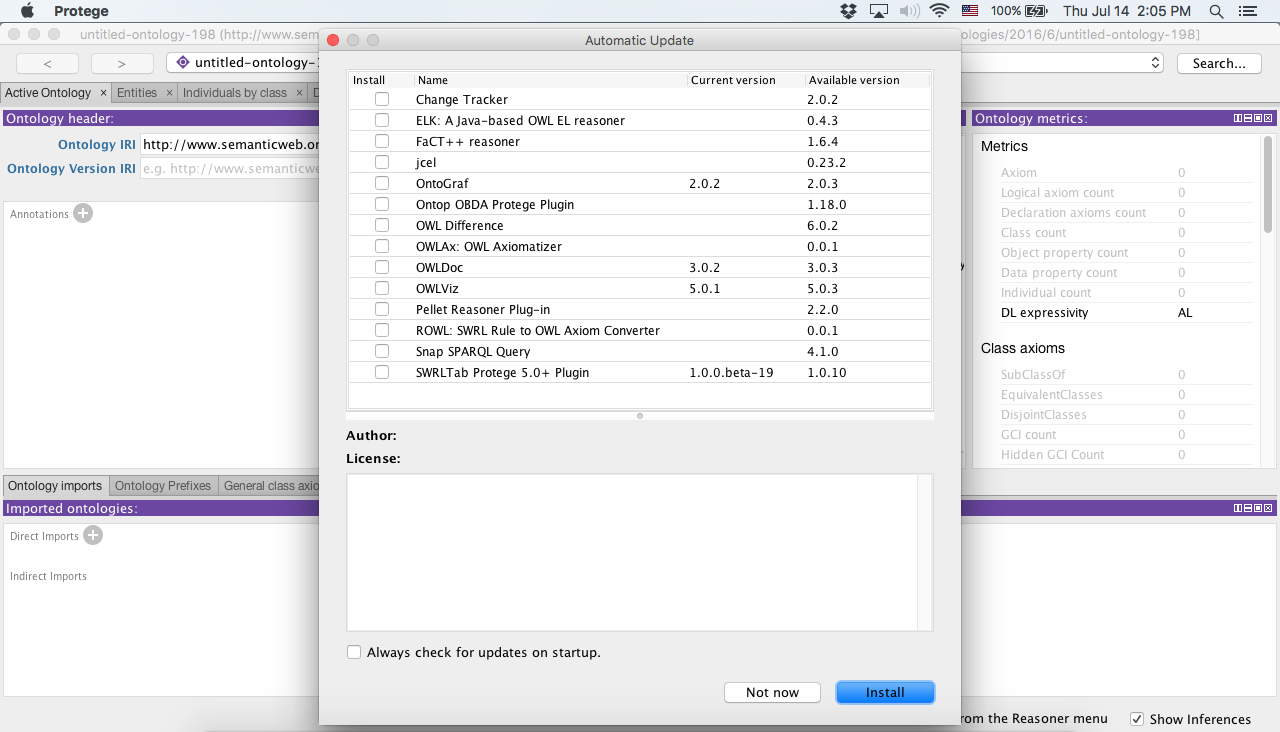Tick the OWLDoc update checkbox

(x=382, y=267)
